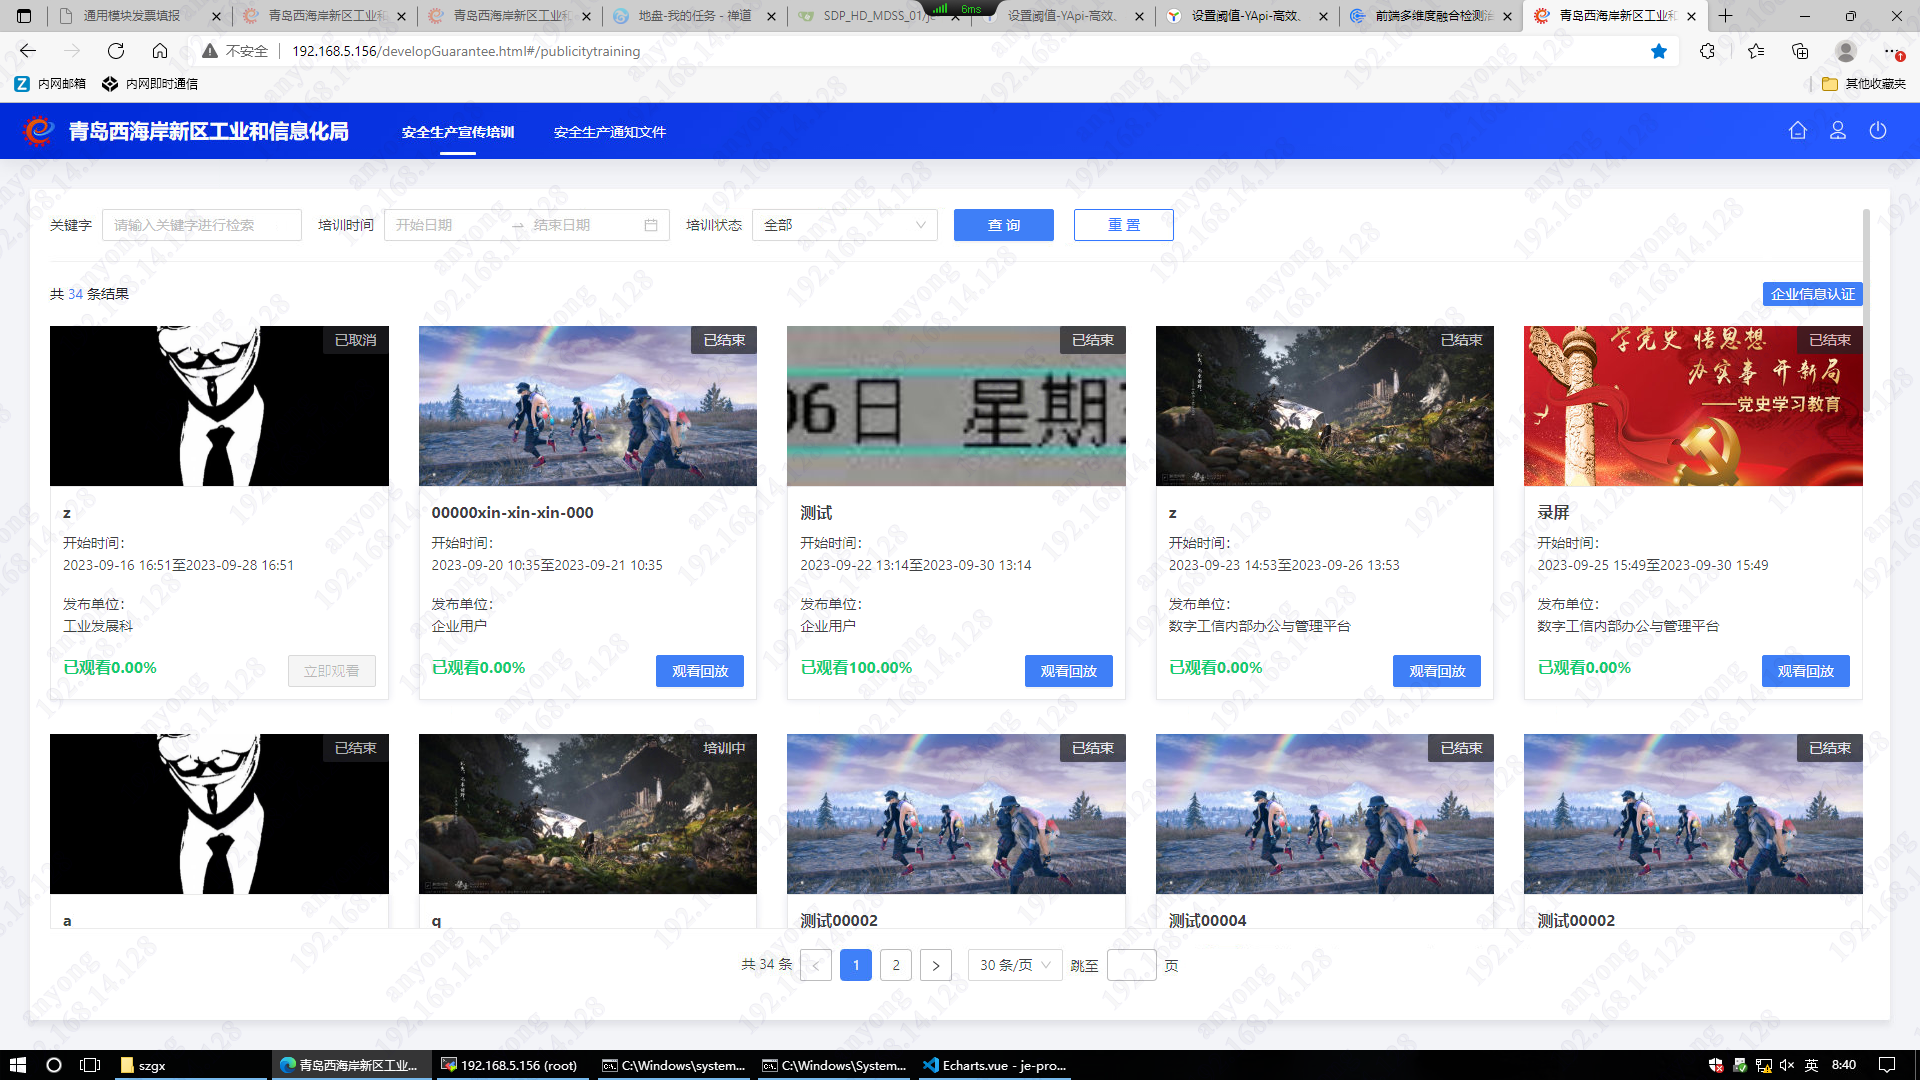
Task: Click the browser address bar URL
Action: click(466, 51)
